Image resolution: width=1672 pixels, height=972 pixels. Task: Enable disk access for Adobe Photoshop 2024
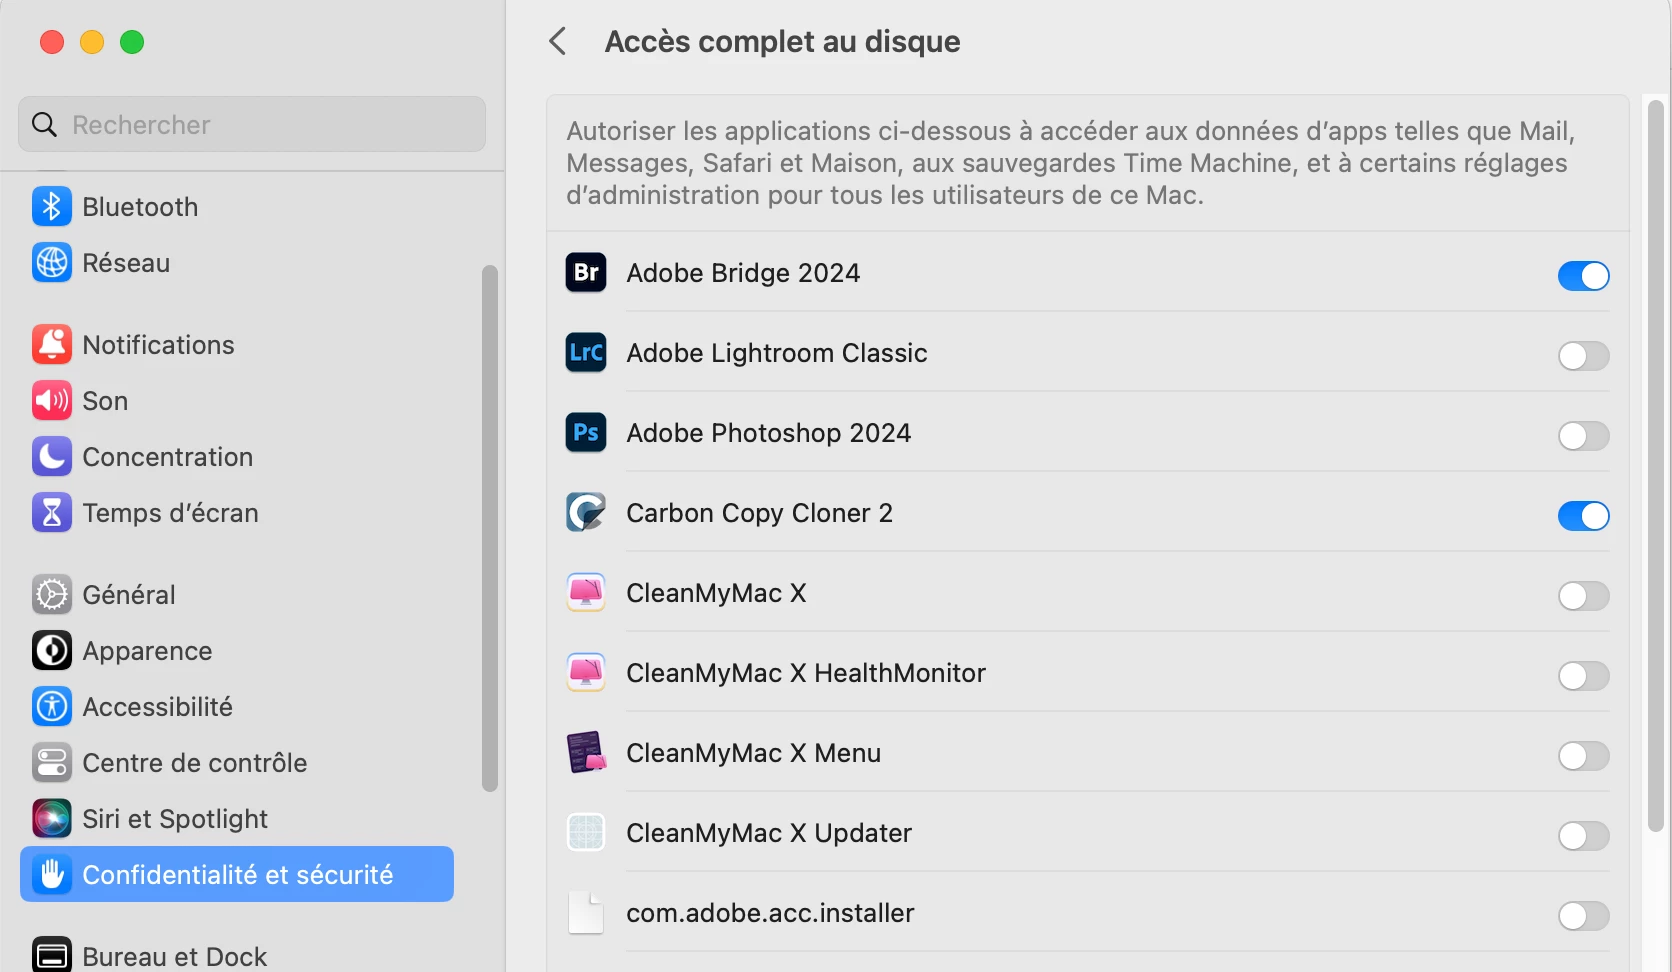pyautogui.click(x=1584, y=436)
